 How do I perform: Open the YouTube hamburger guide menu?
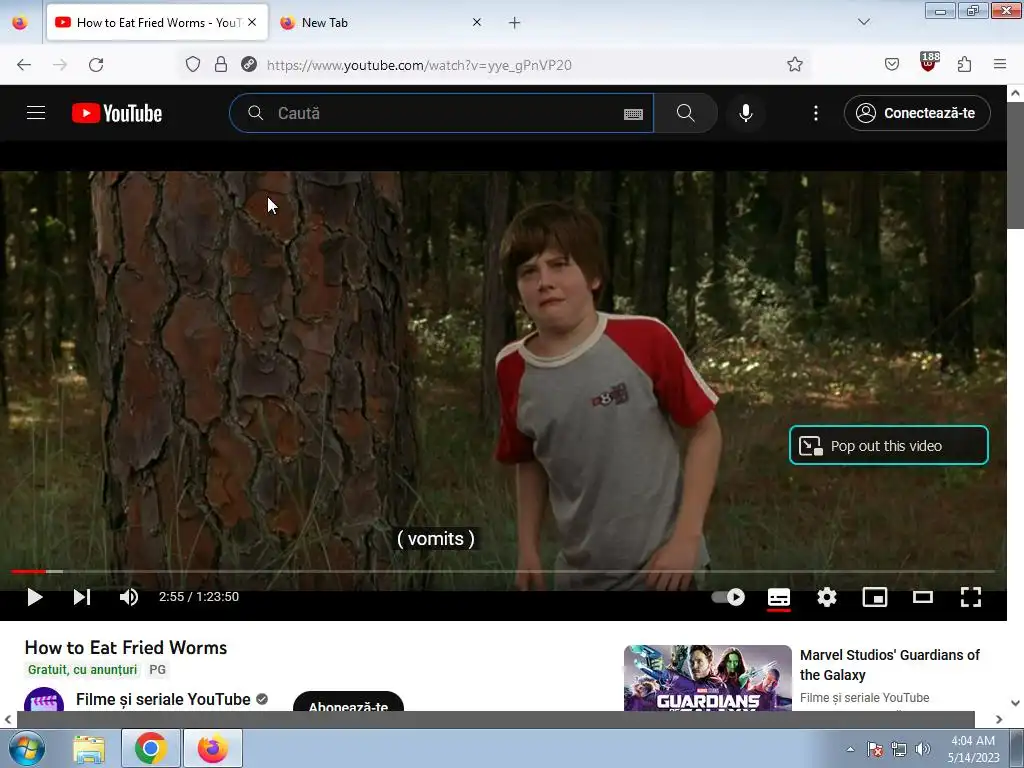coord(36,113)
